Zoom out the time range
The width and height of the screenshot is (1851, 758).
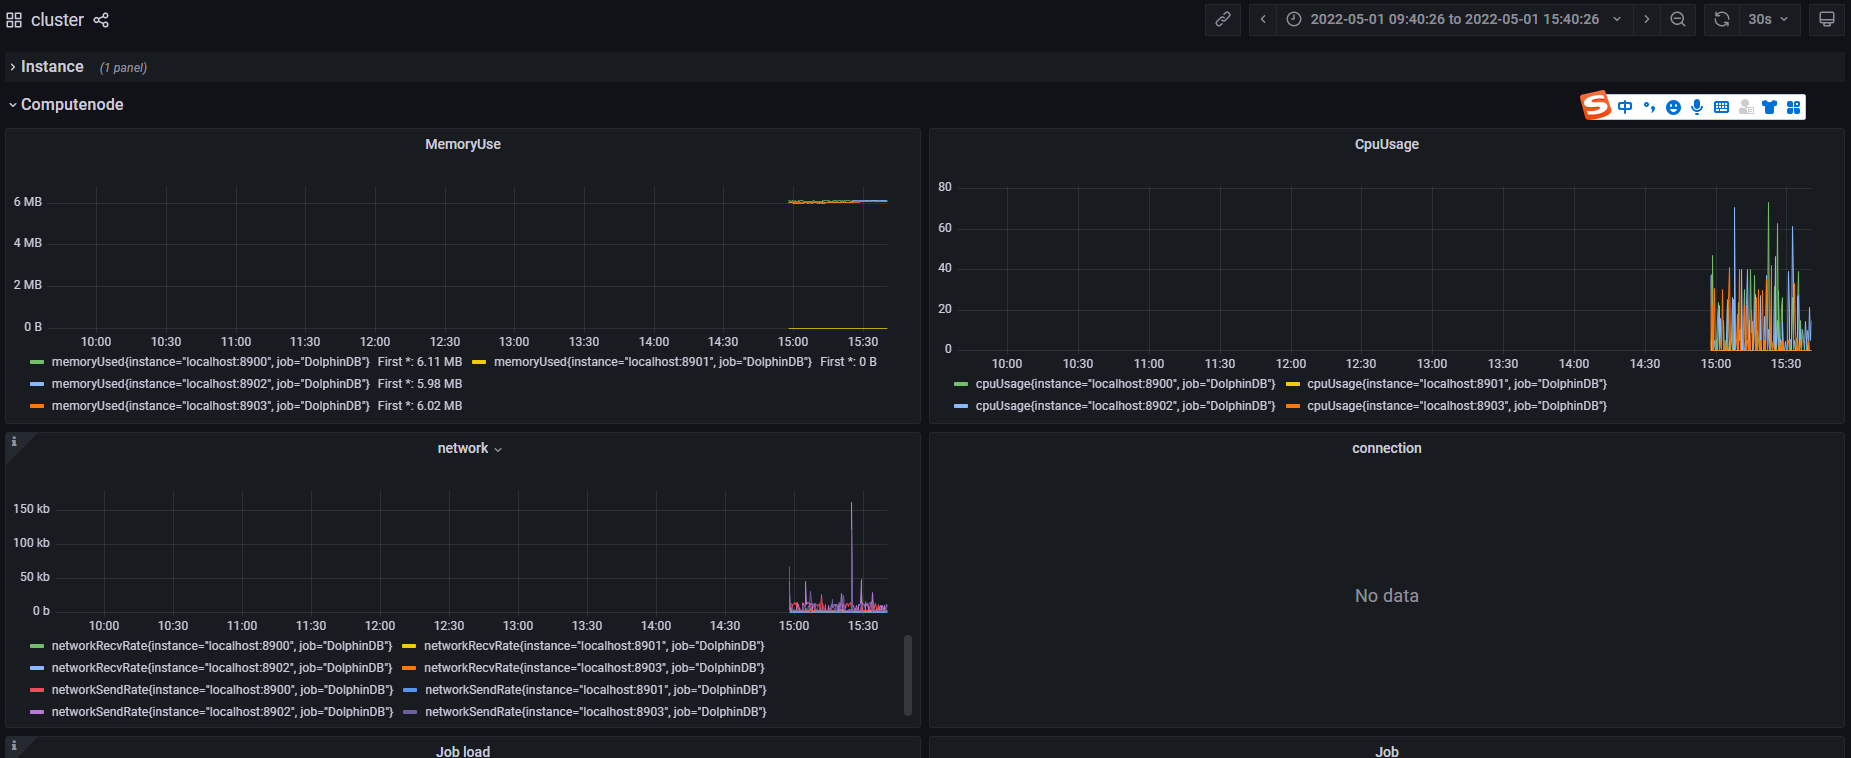point(1678,20)
